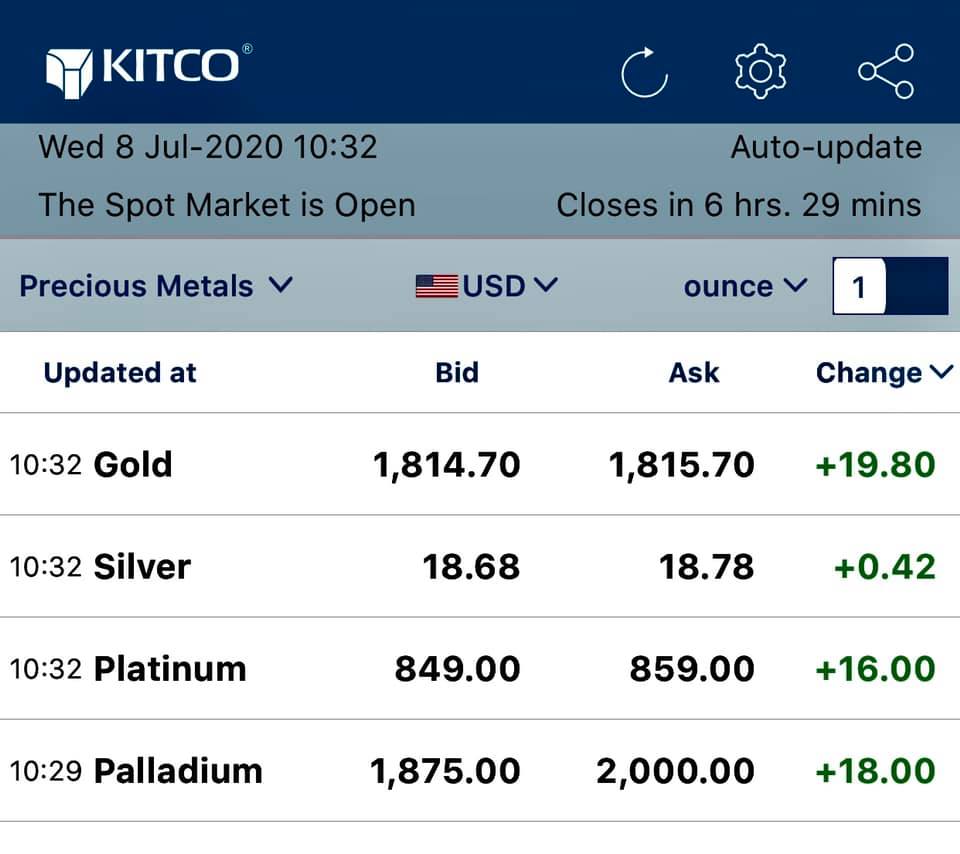Tap the share icon
This screenshot has width=960, height=854.
click(886, 71)
